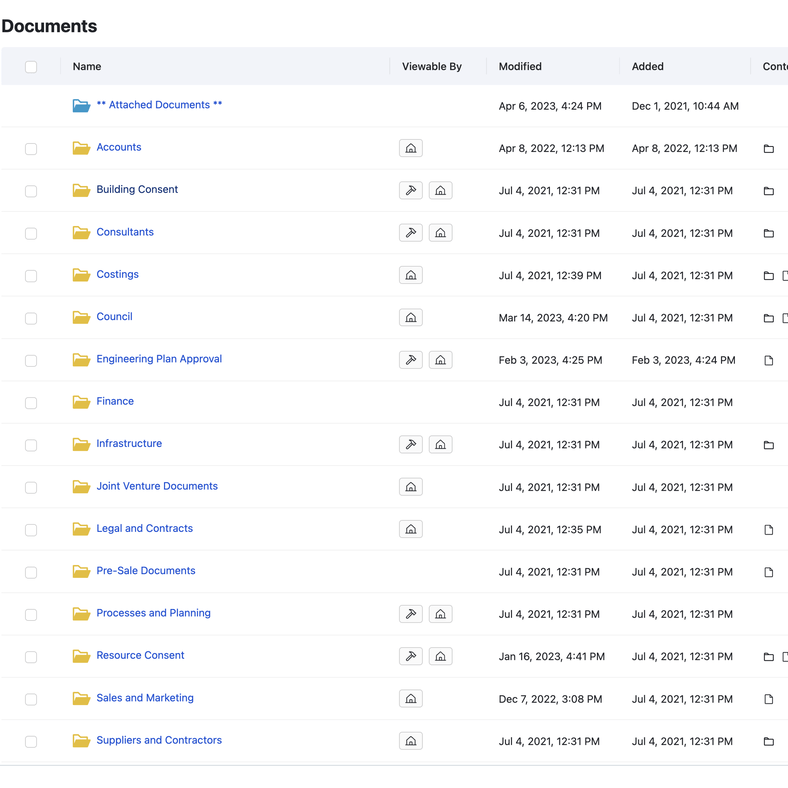This screenshot has width=788, height=788.
Task: Click the folder contents icon in Infrastructure row
Action: pos(768,445)
